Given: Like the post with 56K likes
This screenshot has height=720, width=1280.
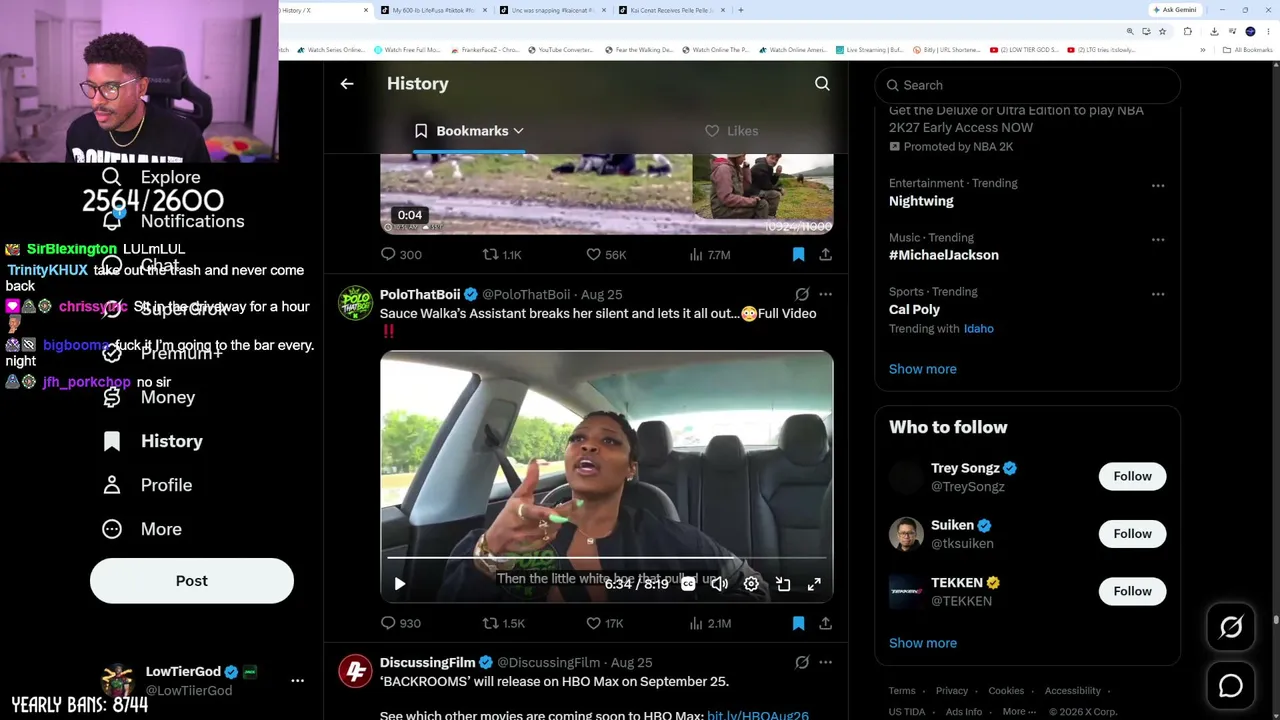Looking at the screenshot, I should tap(606, 255).
